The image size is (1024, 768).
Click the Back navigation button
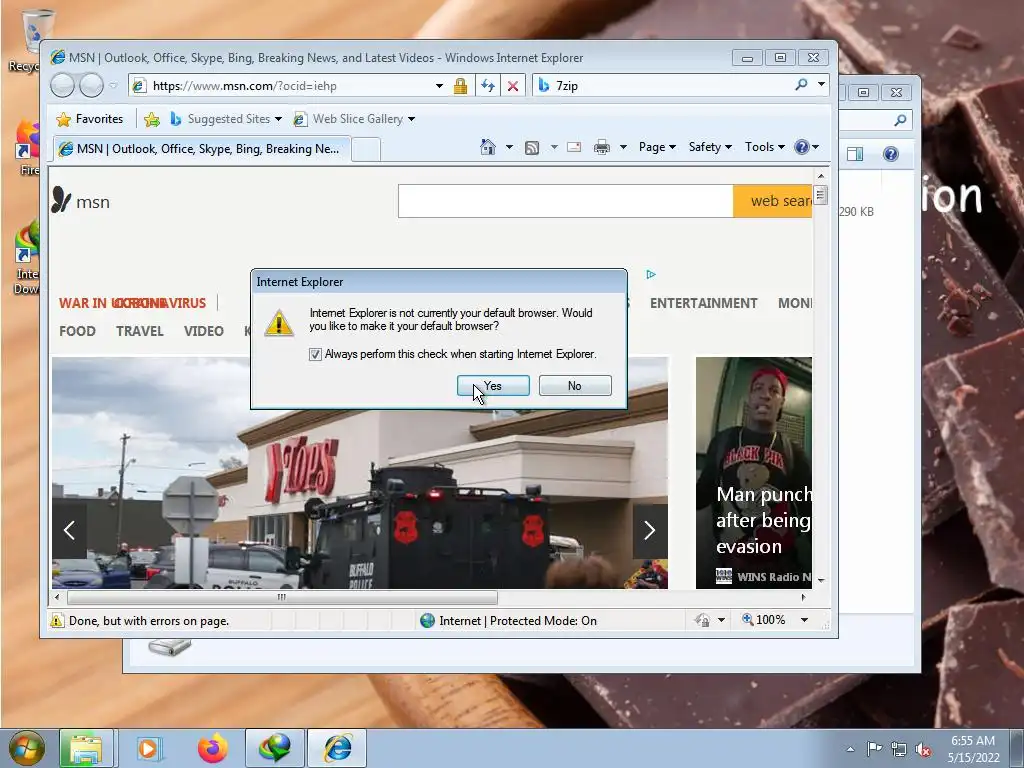point(62,86)
